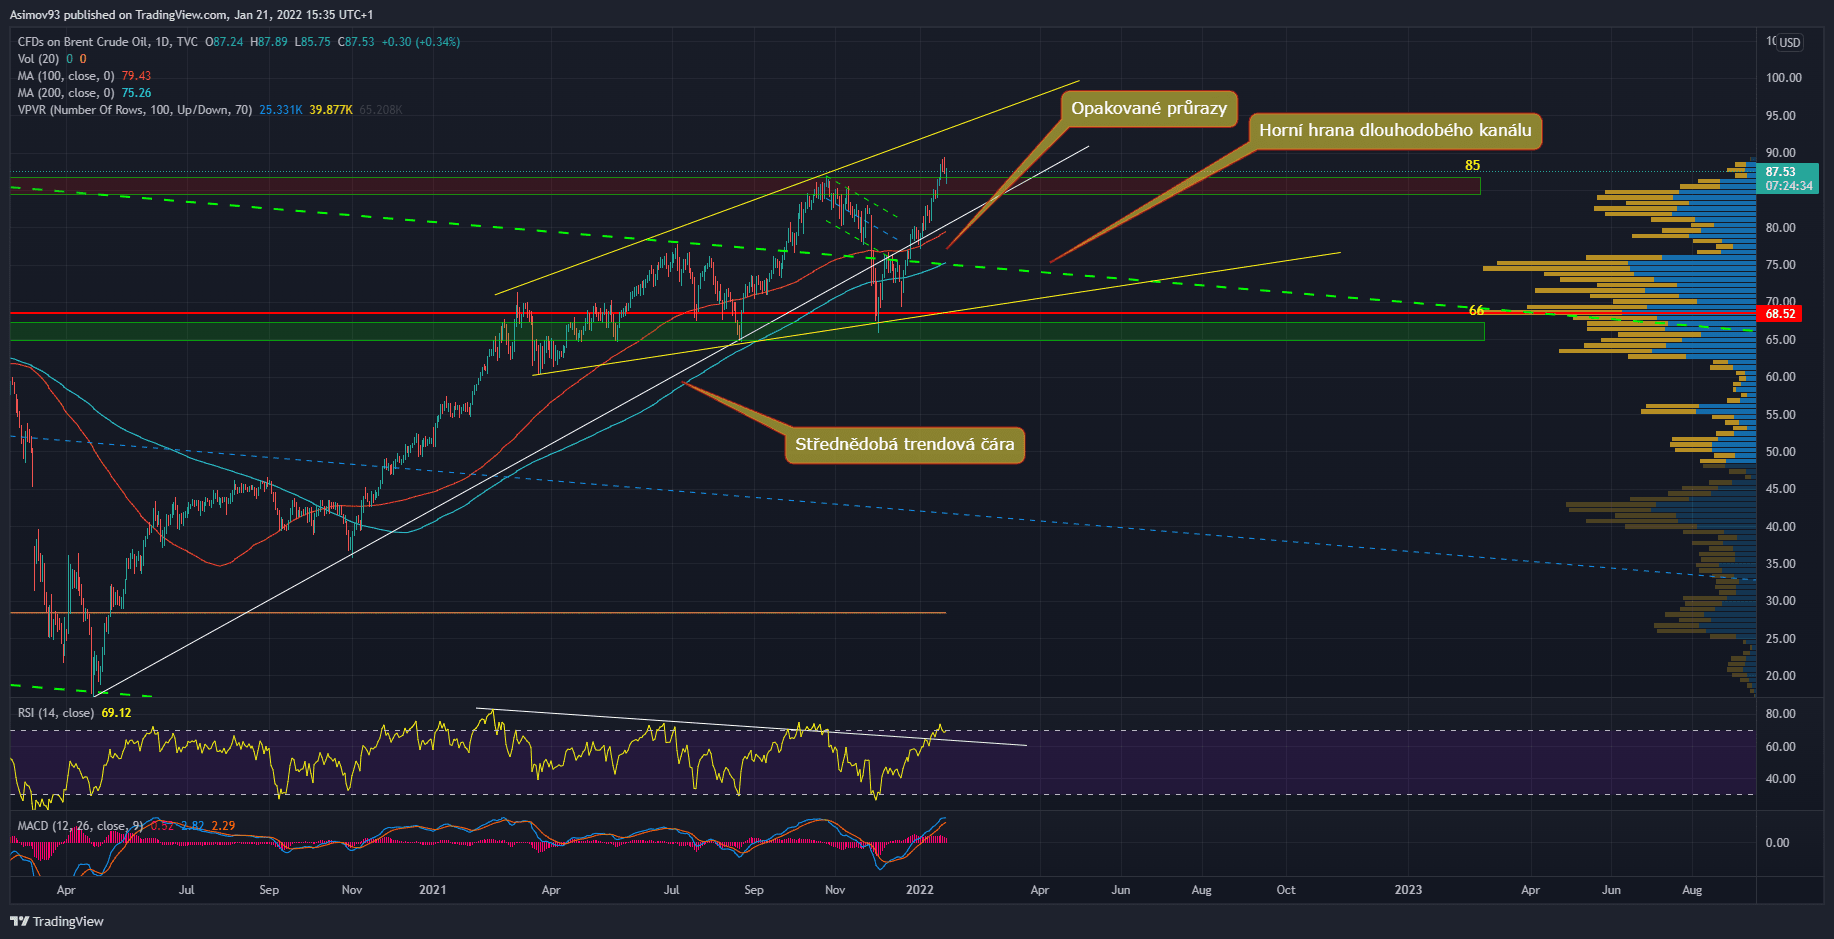Click the CFDs on Brent Crude Oil title

click(x=107, y=42)
